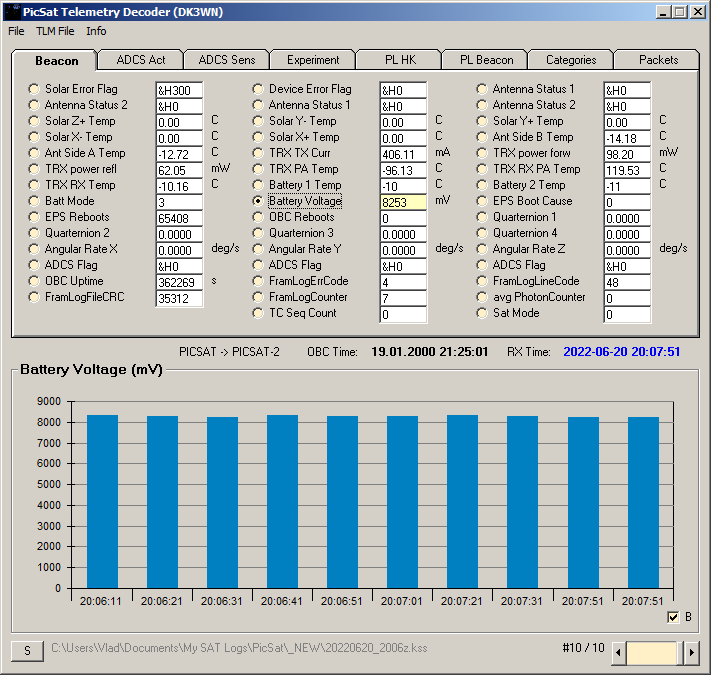Viewport: 711px width, 675px height.
Task: Select the TC Seq Count radio button
Action: tap(258, 313)
